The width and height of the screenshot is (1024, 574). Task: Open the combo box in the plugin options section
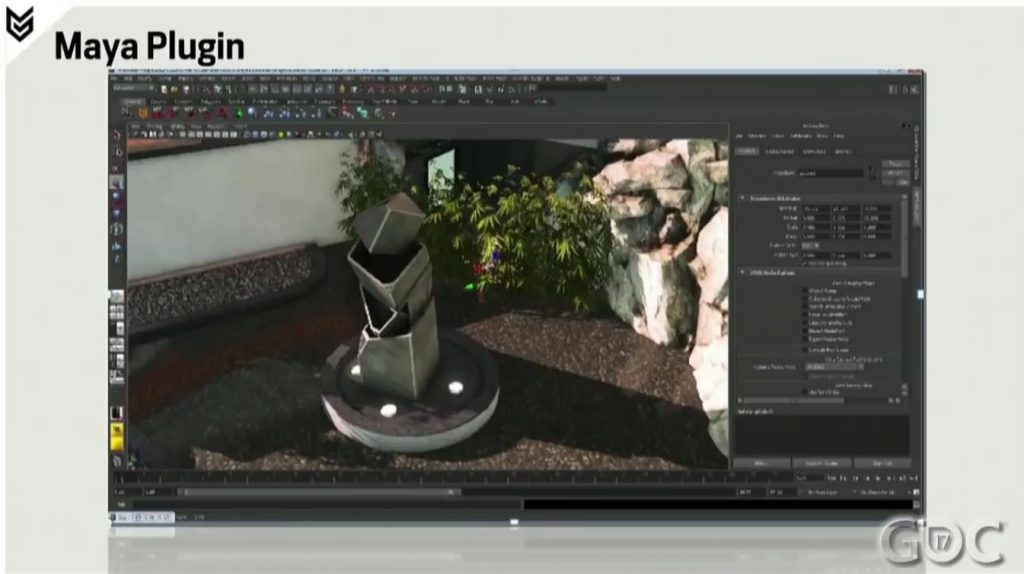click(834, 367)
